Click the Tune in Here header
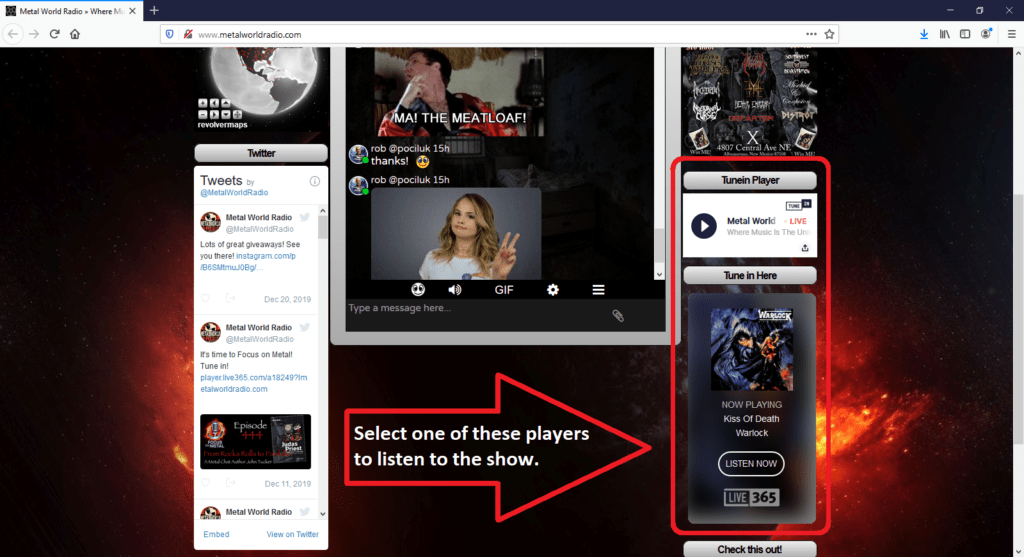 click(750, 276)
